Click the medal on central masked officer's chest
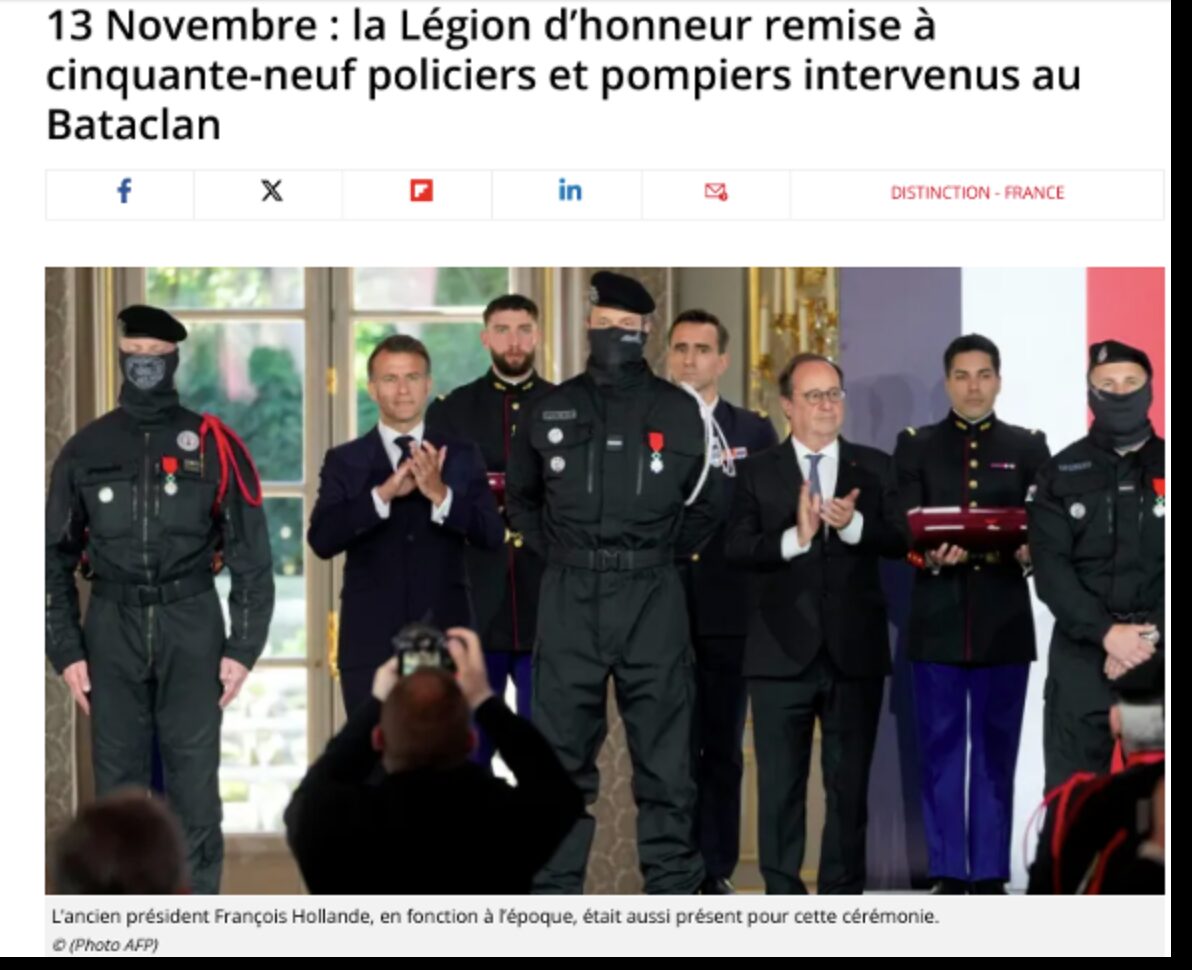Image resolution: width=1192 pixels, height=970 pixels. pyautogui.click(x=655, y=453)
